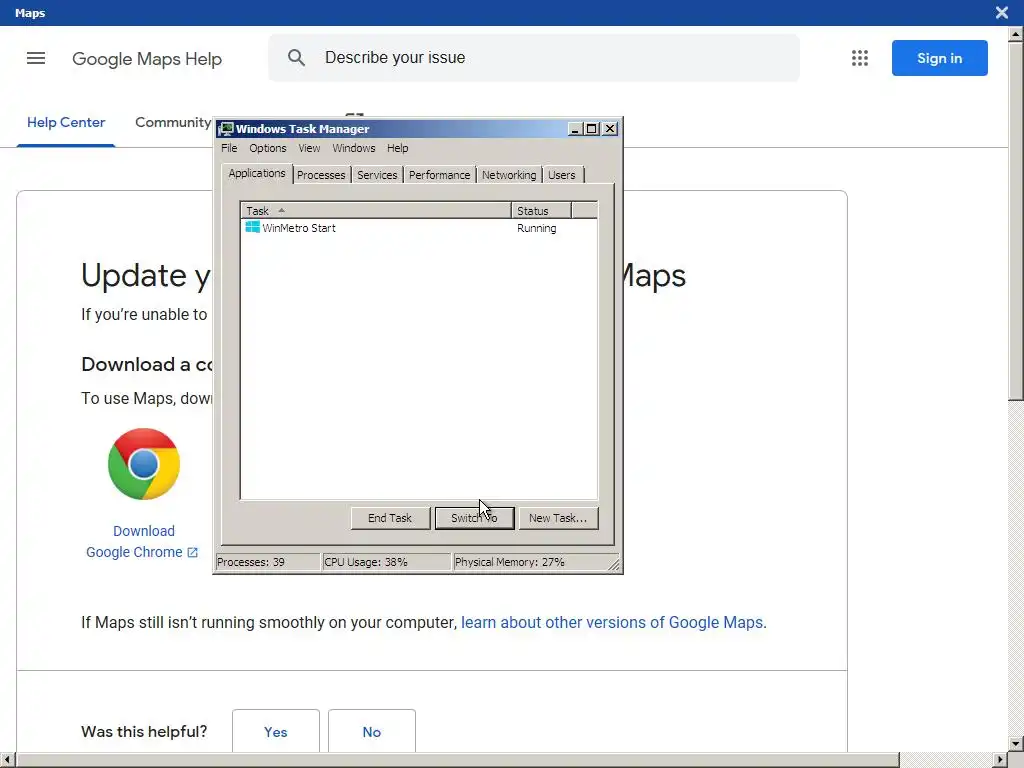Viewport: 1024px width, 768px height.
Task: Click the blue Sign in button
Action: click(939, 58)
